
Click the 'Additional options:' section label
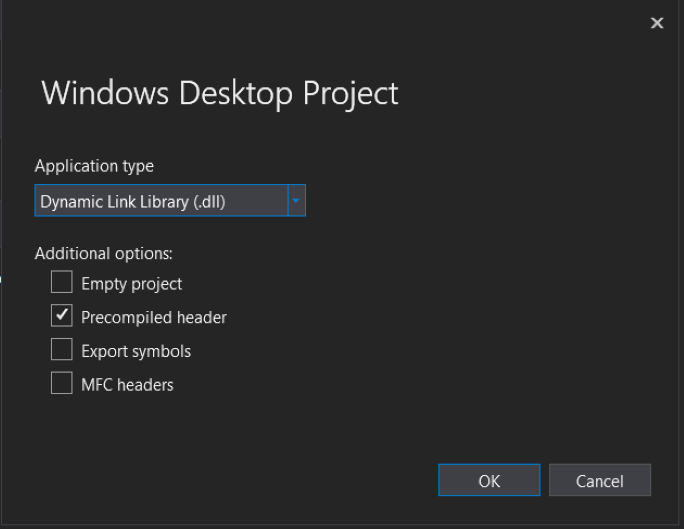coord(103,253)
